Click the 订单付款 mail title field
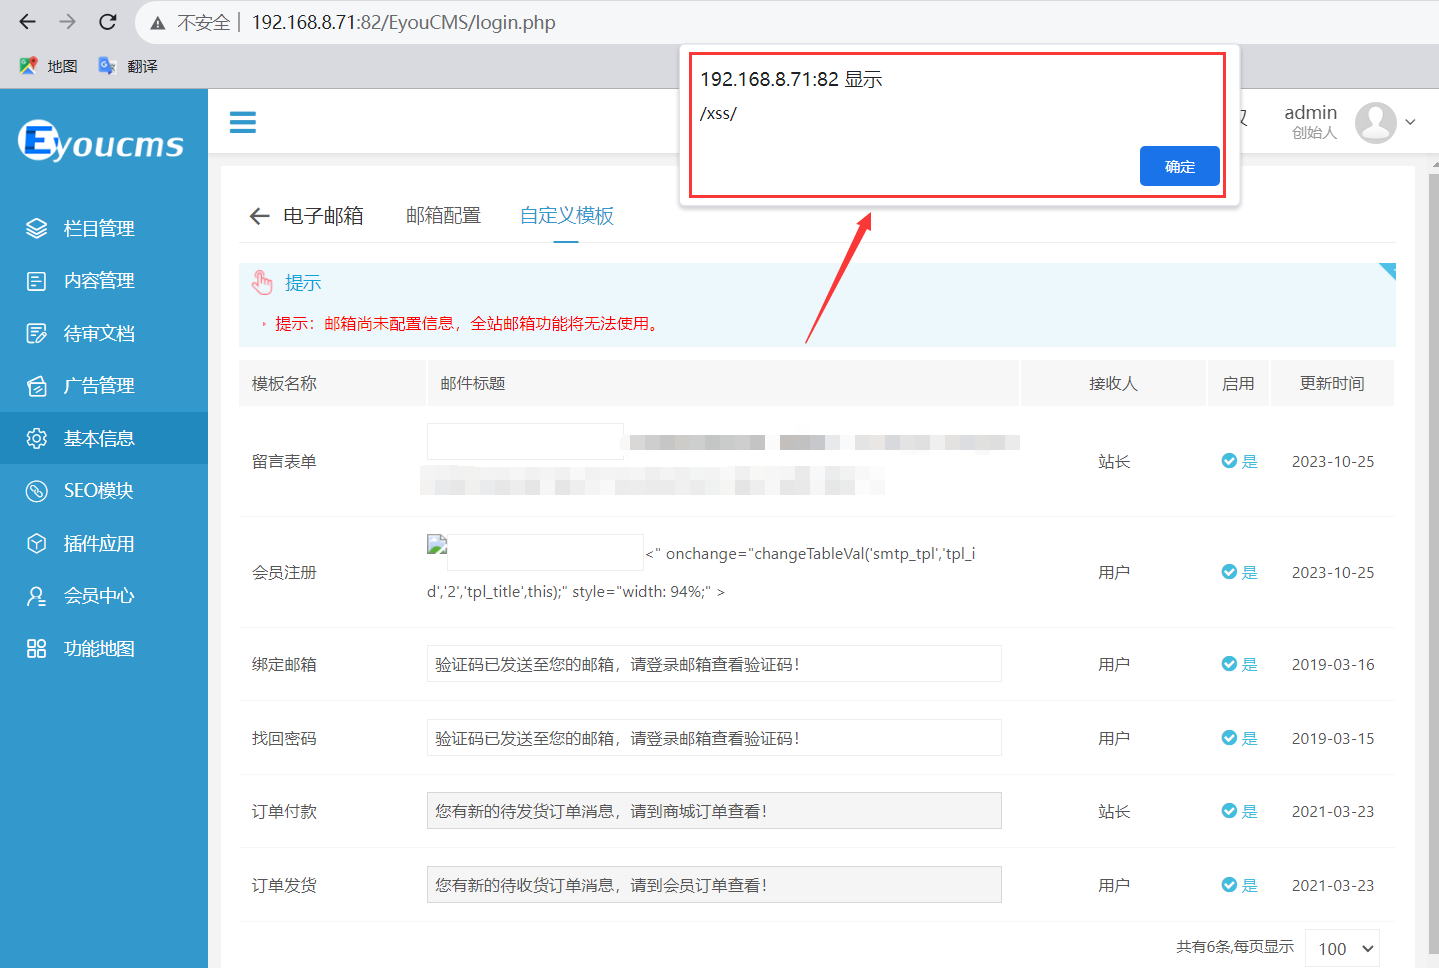1439x968 pixels. (714, 811)
